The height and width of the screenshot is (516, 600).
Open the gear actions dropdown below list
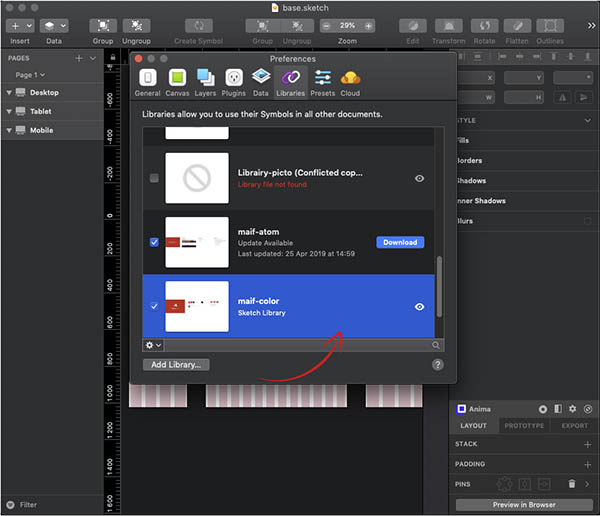(153, 345)
